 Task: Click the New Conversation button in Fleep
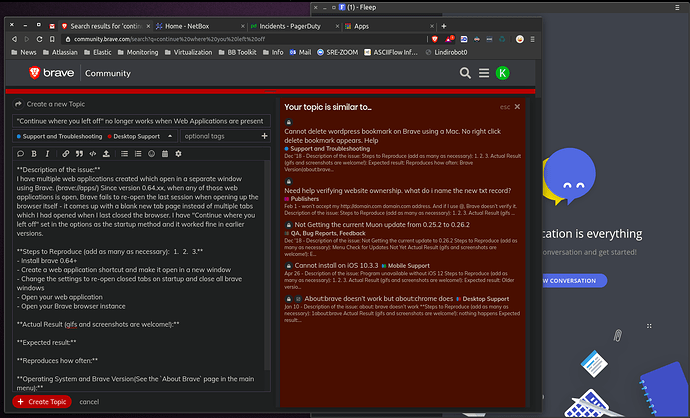tap(573, 281)
